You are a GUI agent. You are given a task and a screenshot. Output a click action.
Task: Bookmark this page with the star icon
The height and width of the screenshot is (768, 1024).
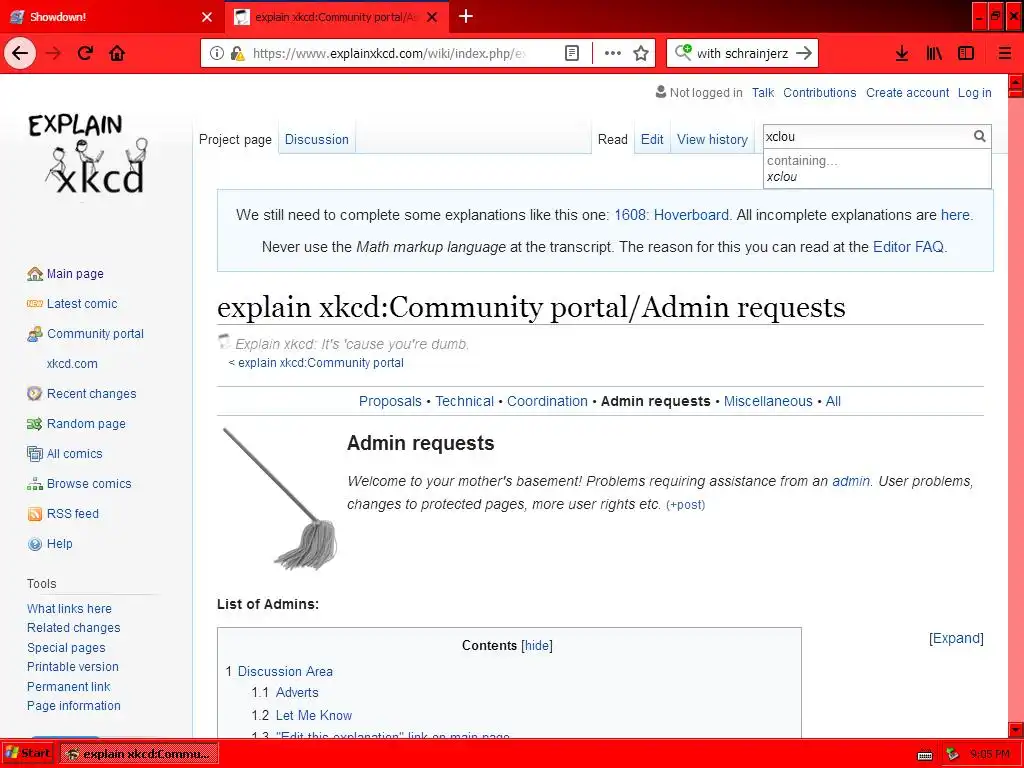(x=641, y=54)
